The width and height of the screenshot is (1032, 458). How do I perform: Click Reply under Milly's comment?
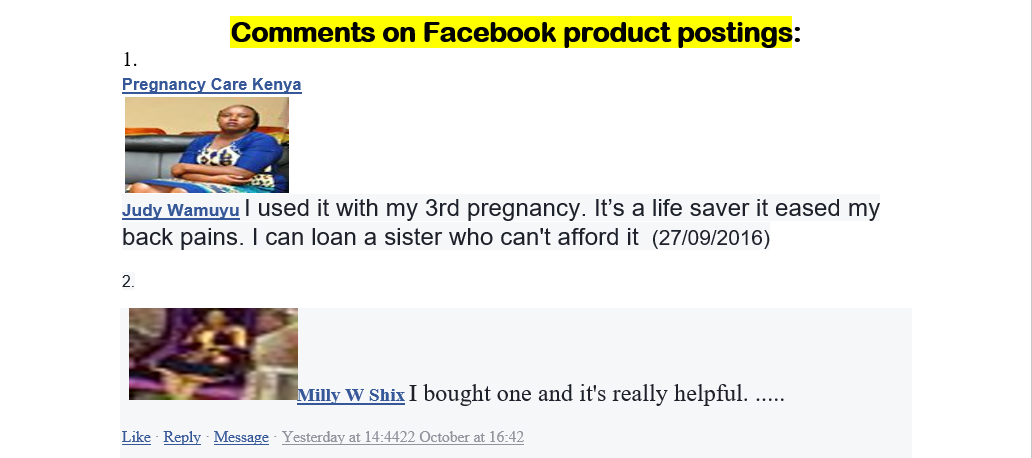click(182, 437)
